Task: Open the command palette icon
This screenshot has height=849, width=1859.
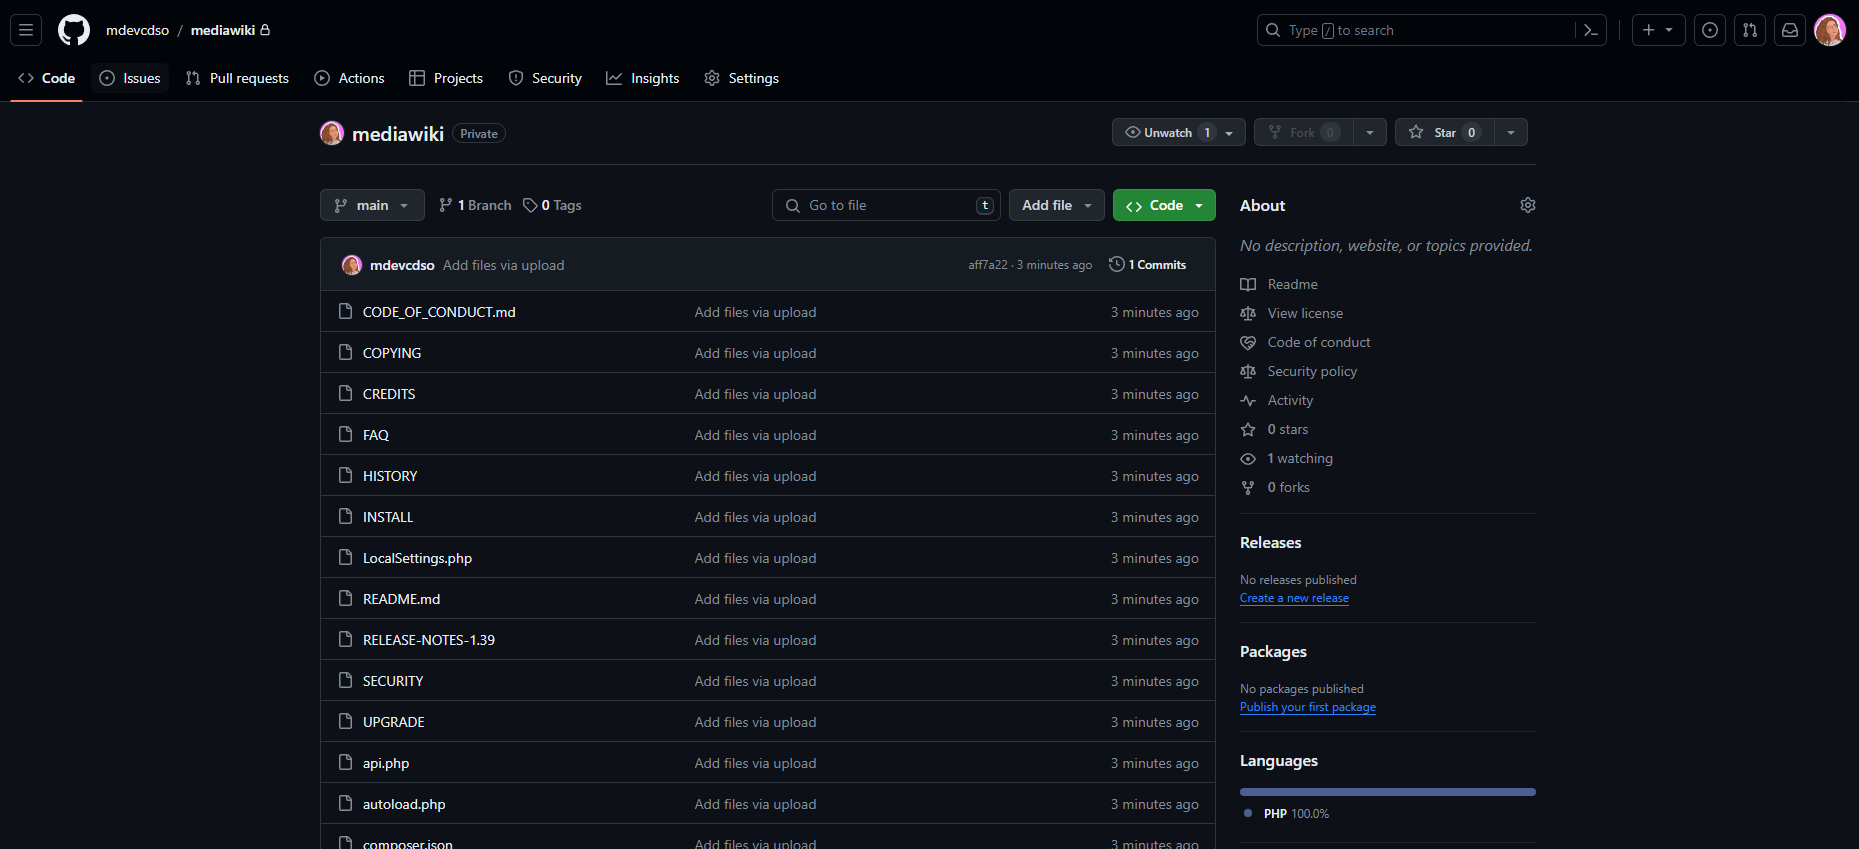Action: tap(1591, 30)
